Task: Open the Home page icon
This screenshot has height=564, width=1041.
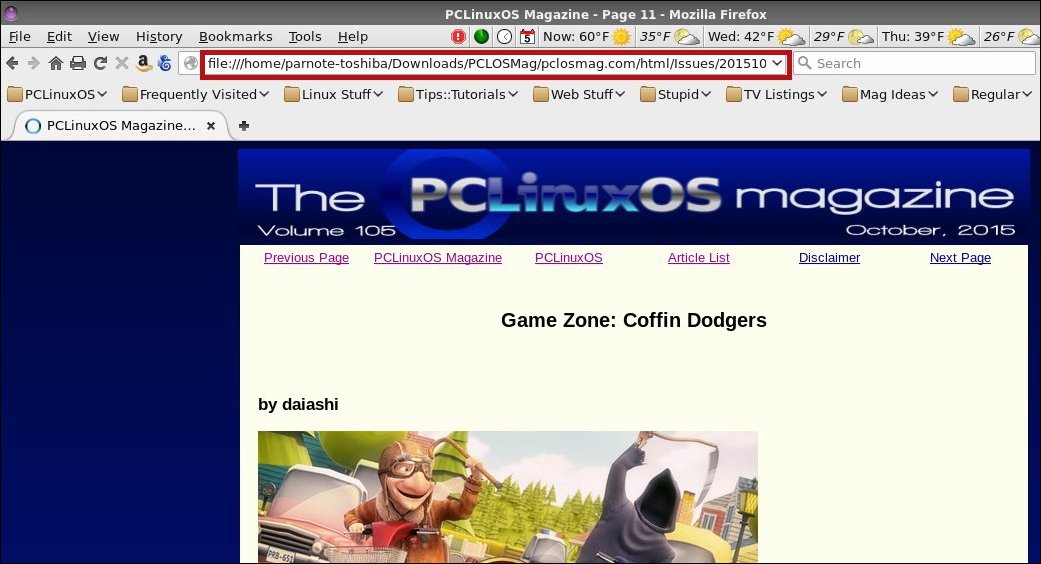Action: [56, 63]
